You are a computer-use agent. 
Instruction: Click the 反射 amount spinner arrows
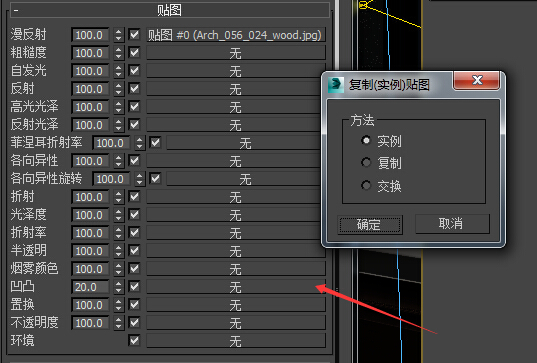point(118,89)
